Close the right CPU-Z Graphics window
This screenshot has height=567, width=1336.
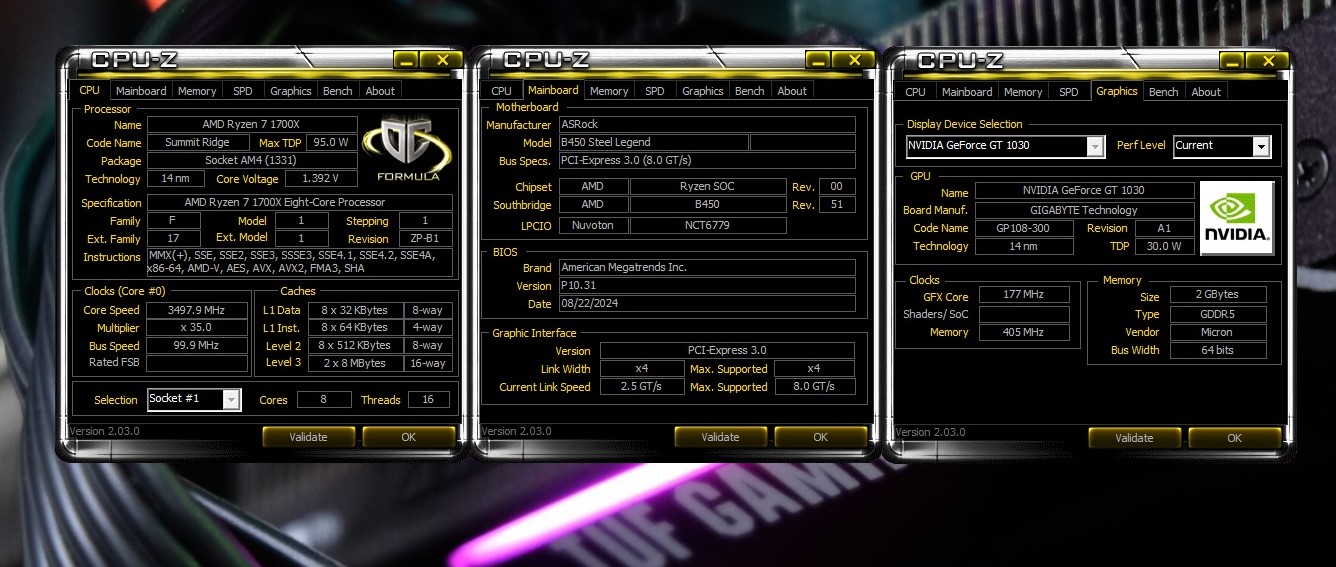pos(1267,61)
